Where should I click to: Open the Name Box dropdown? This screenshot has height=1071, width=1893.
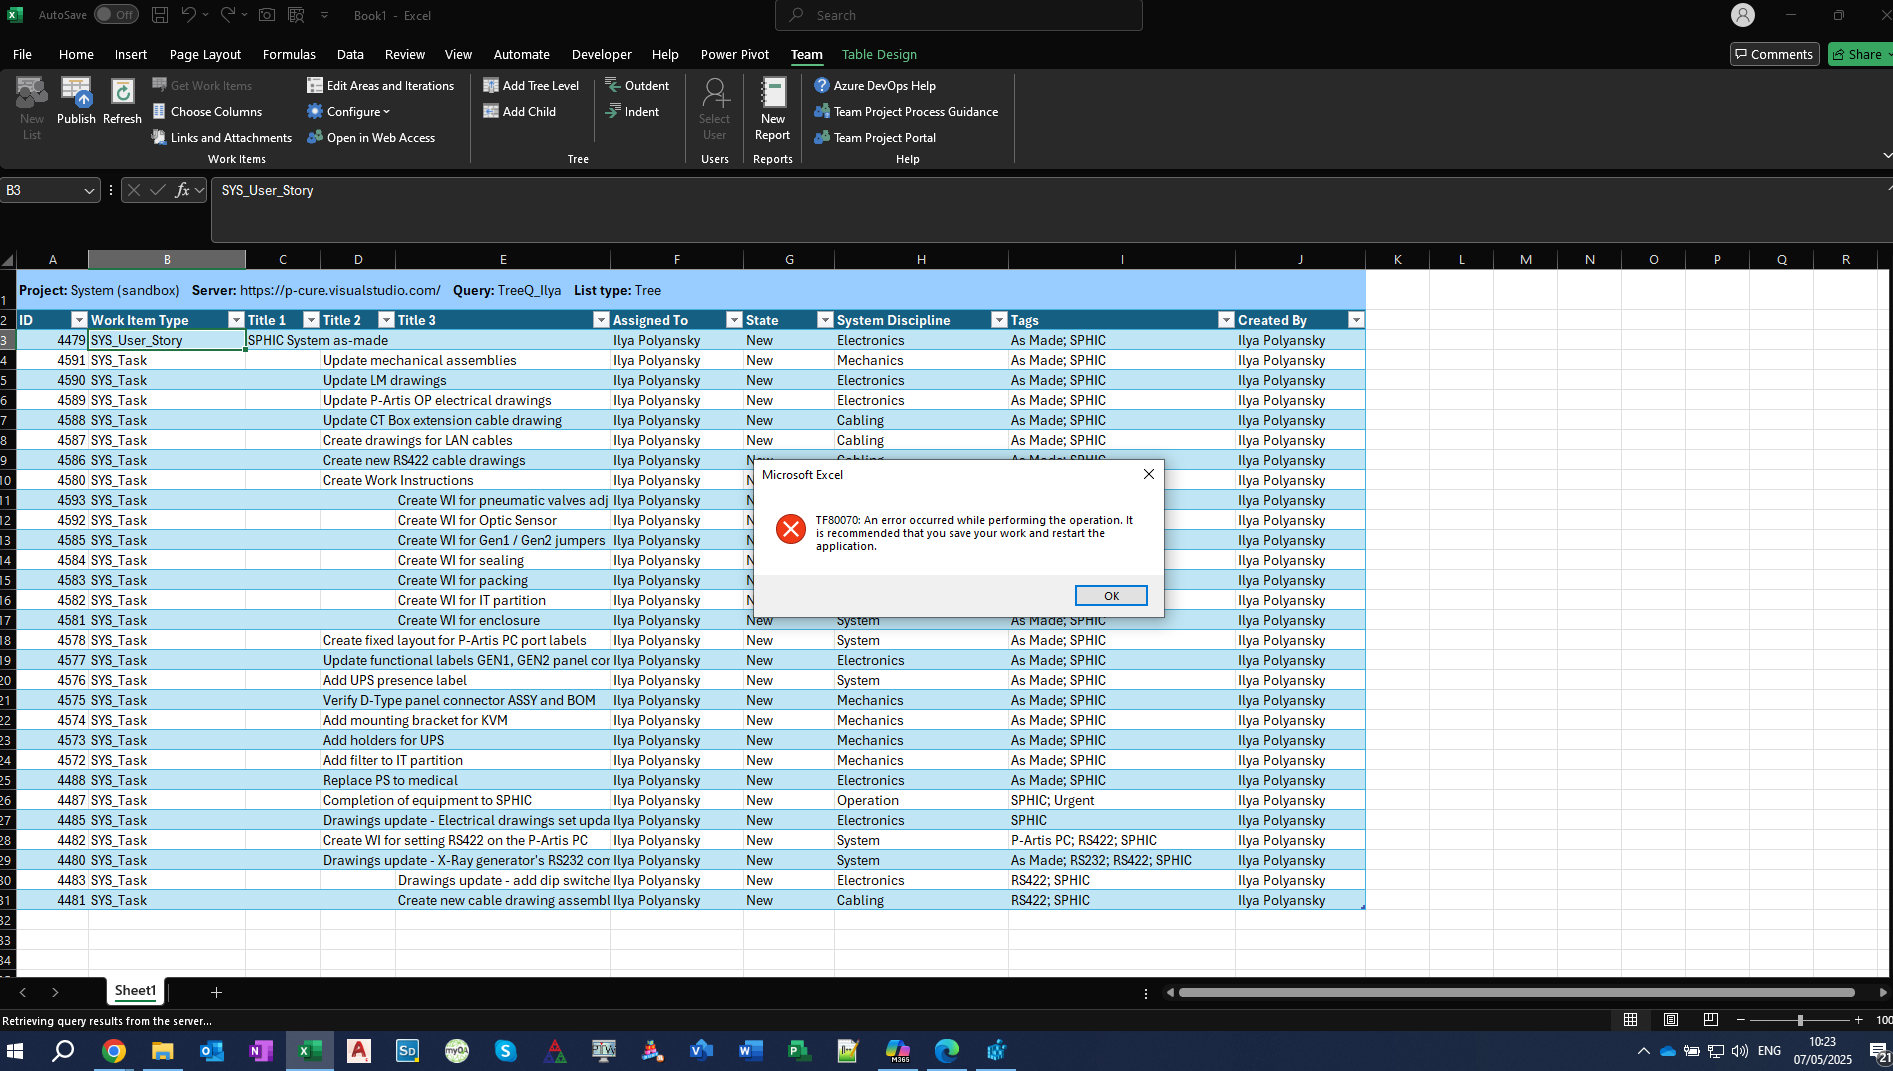tap(89, 190)
